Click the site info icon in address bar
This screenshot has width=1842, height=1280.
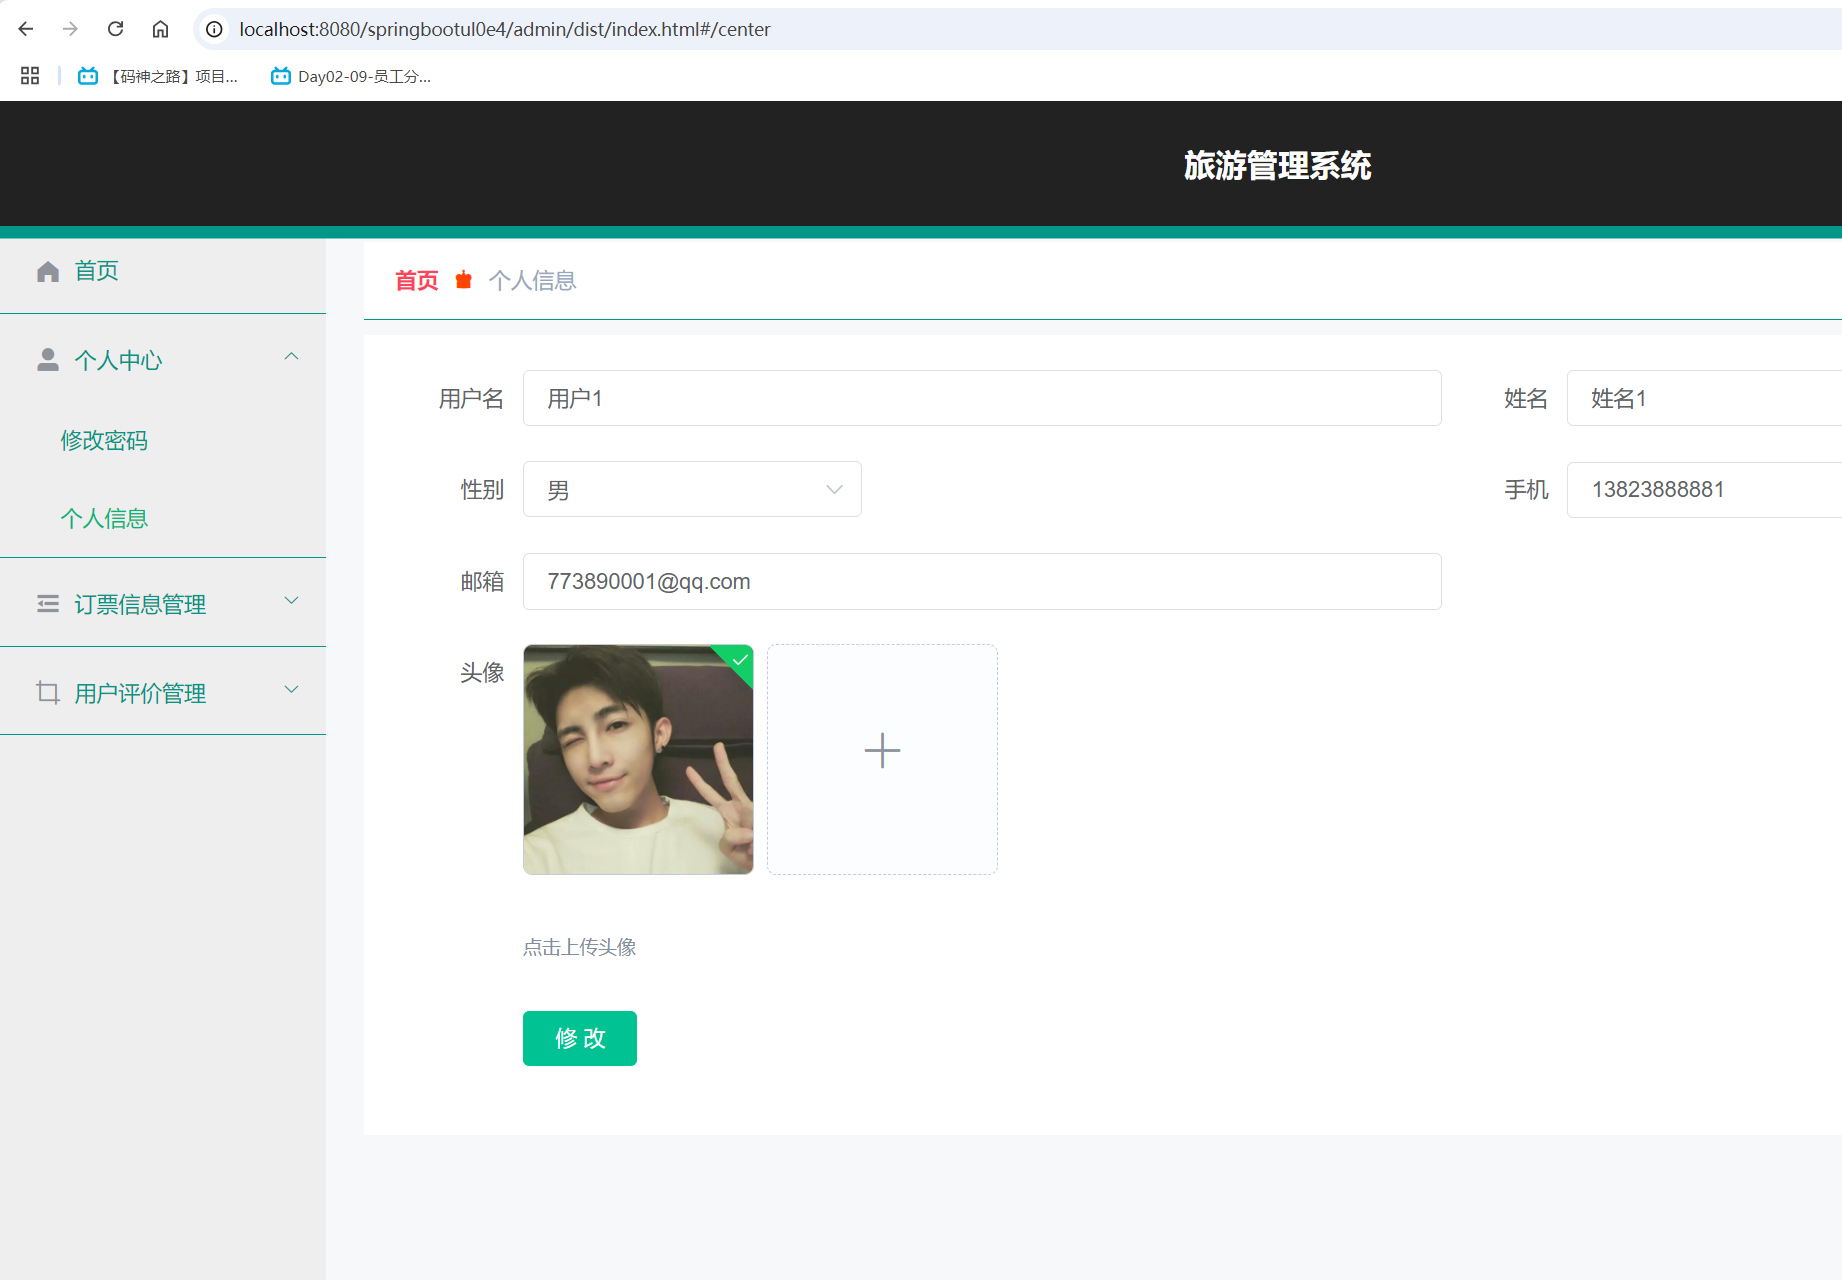213,29
